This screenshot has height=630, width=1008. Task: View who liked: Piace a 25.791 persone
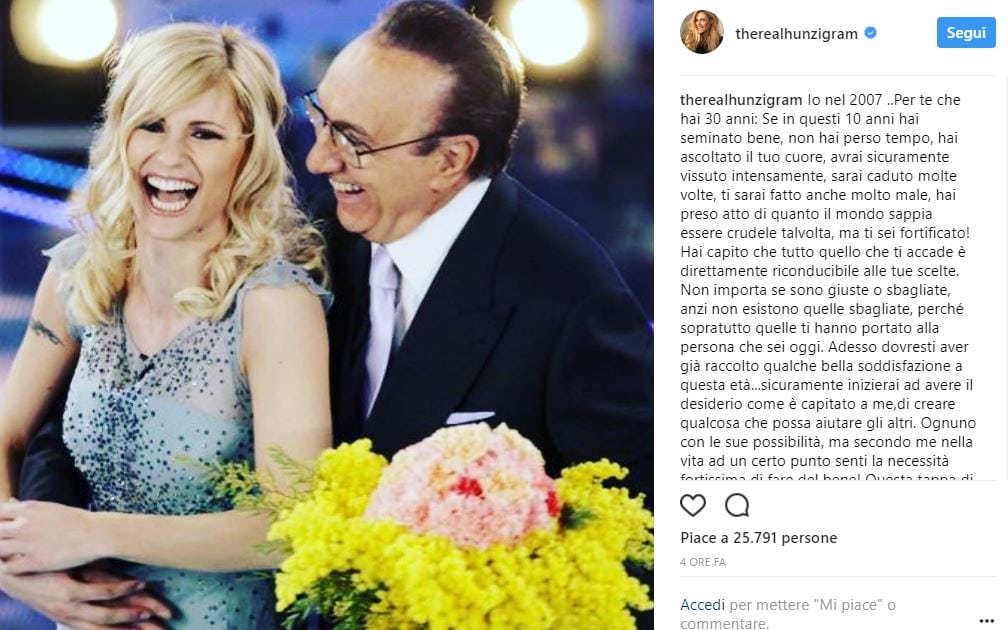759,537
